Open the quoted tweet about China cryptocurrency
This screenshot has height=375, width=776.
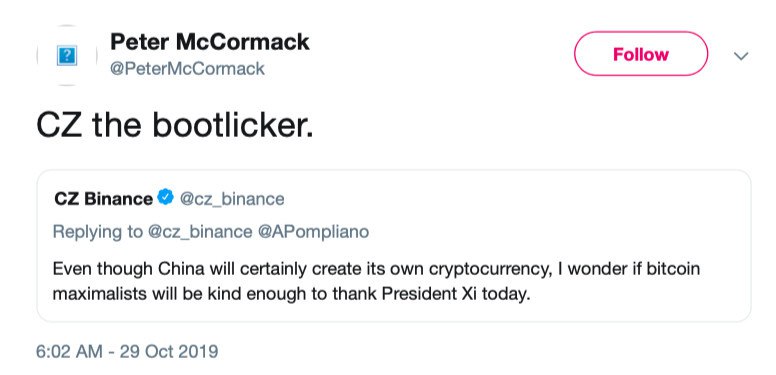(394, 246)
